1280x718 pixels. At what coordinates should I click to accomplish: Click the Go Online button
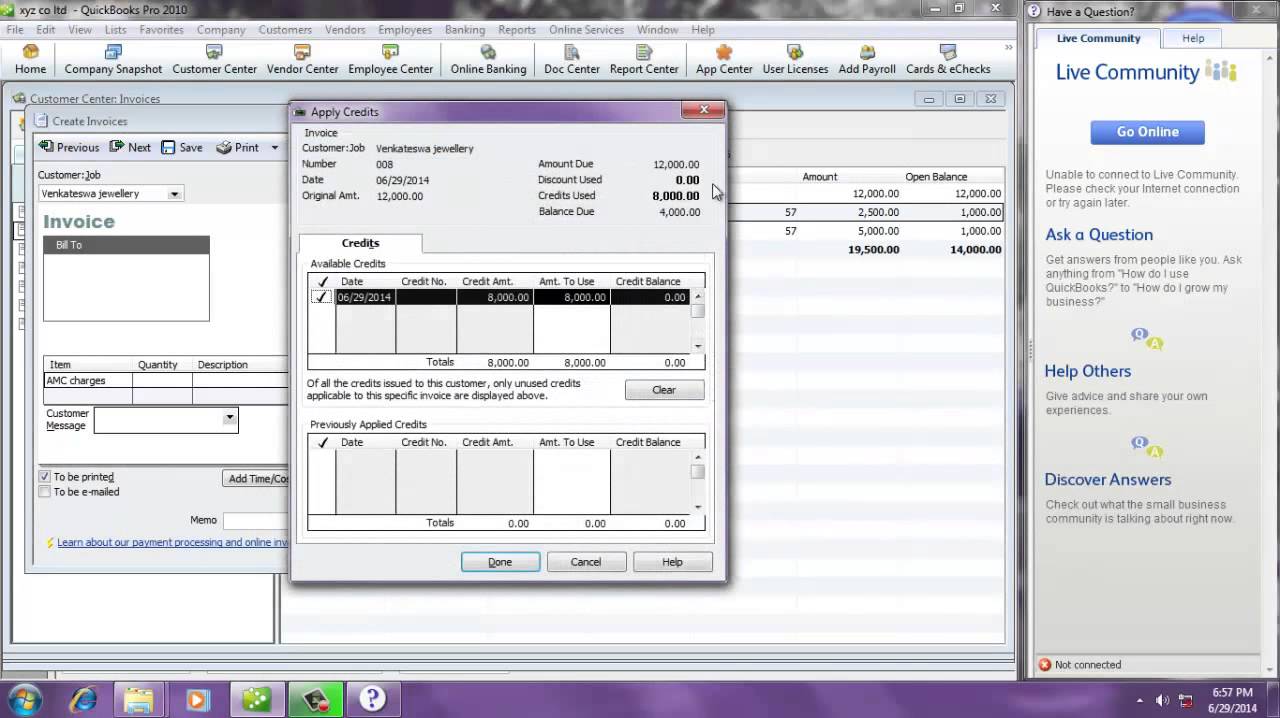tap(1147, 132)
